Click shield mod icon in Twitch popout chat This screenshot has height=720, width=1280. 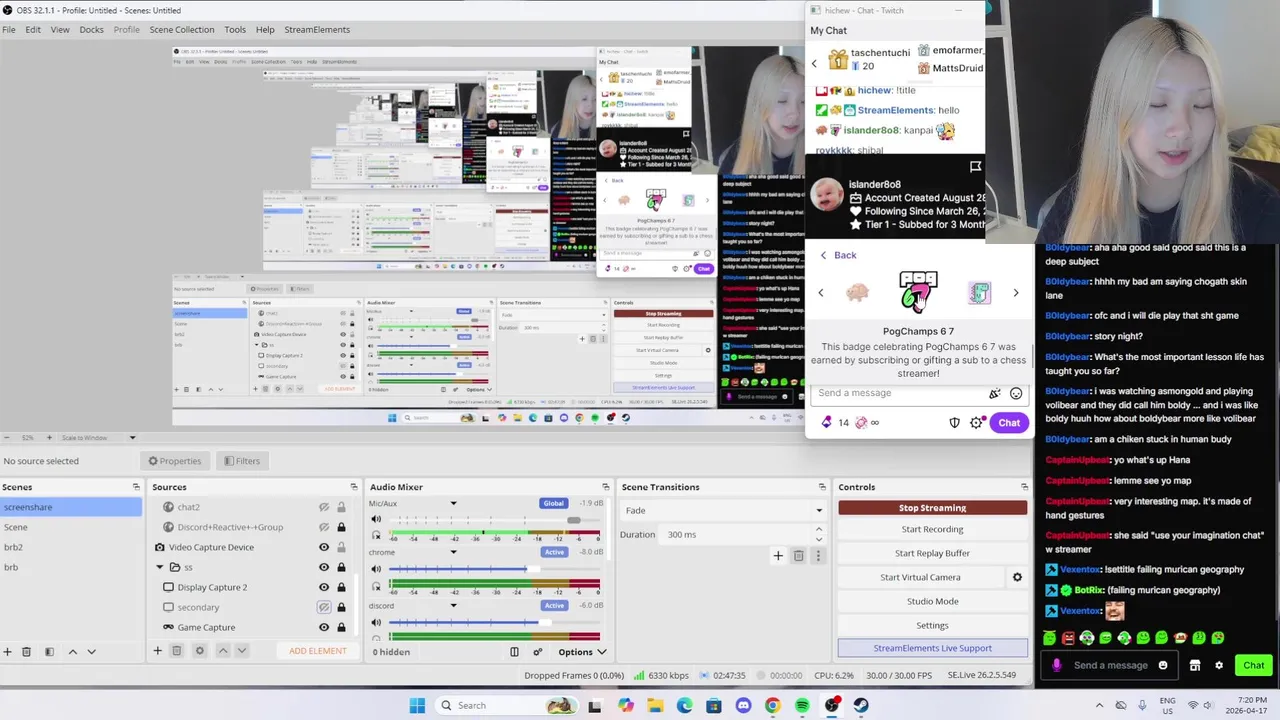point(954,423)
